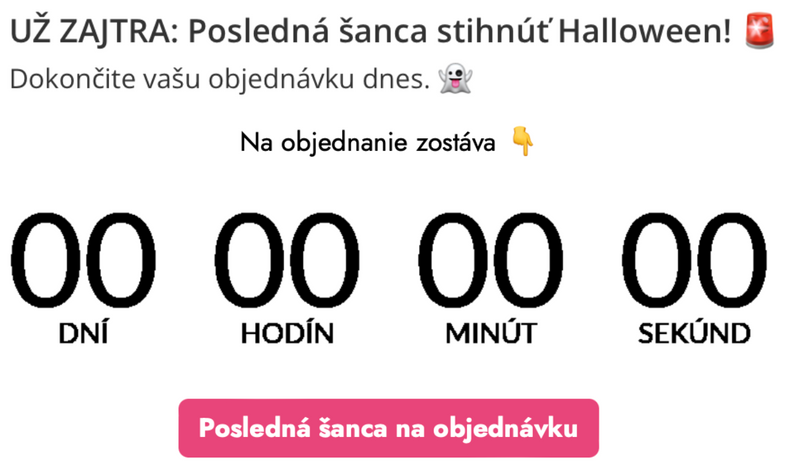Screen dimensions: 799x469
Task: Click the minutes countdown number
Action: tap(491, 259)
